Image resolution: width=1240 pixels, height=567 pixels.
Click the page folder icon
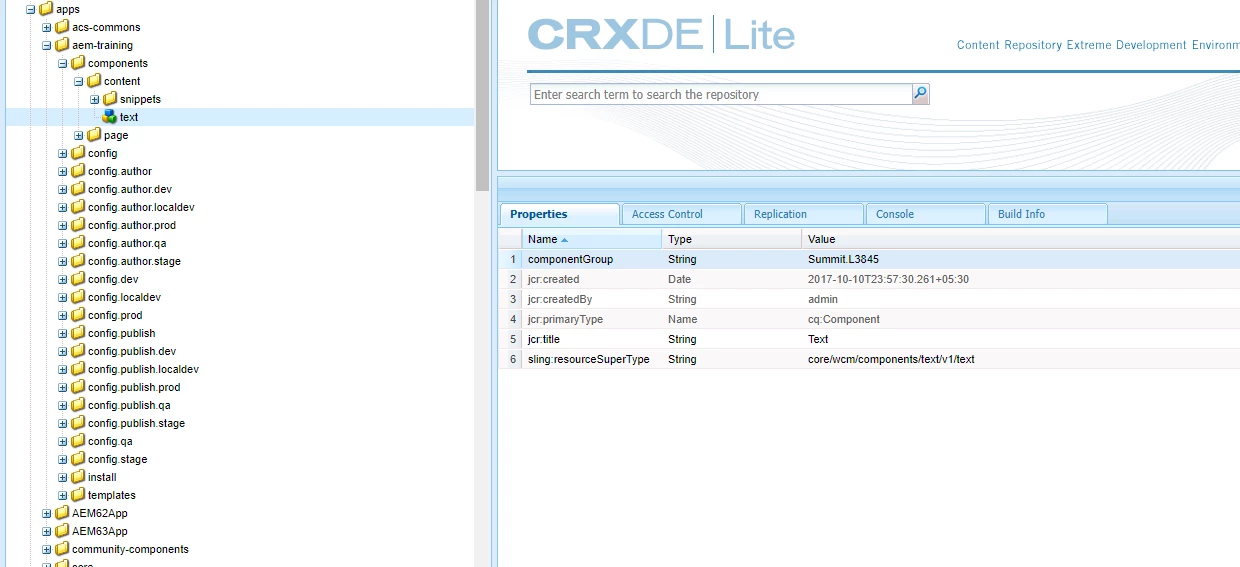click(x=94, y=135)
